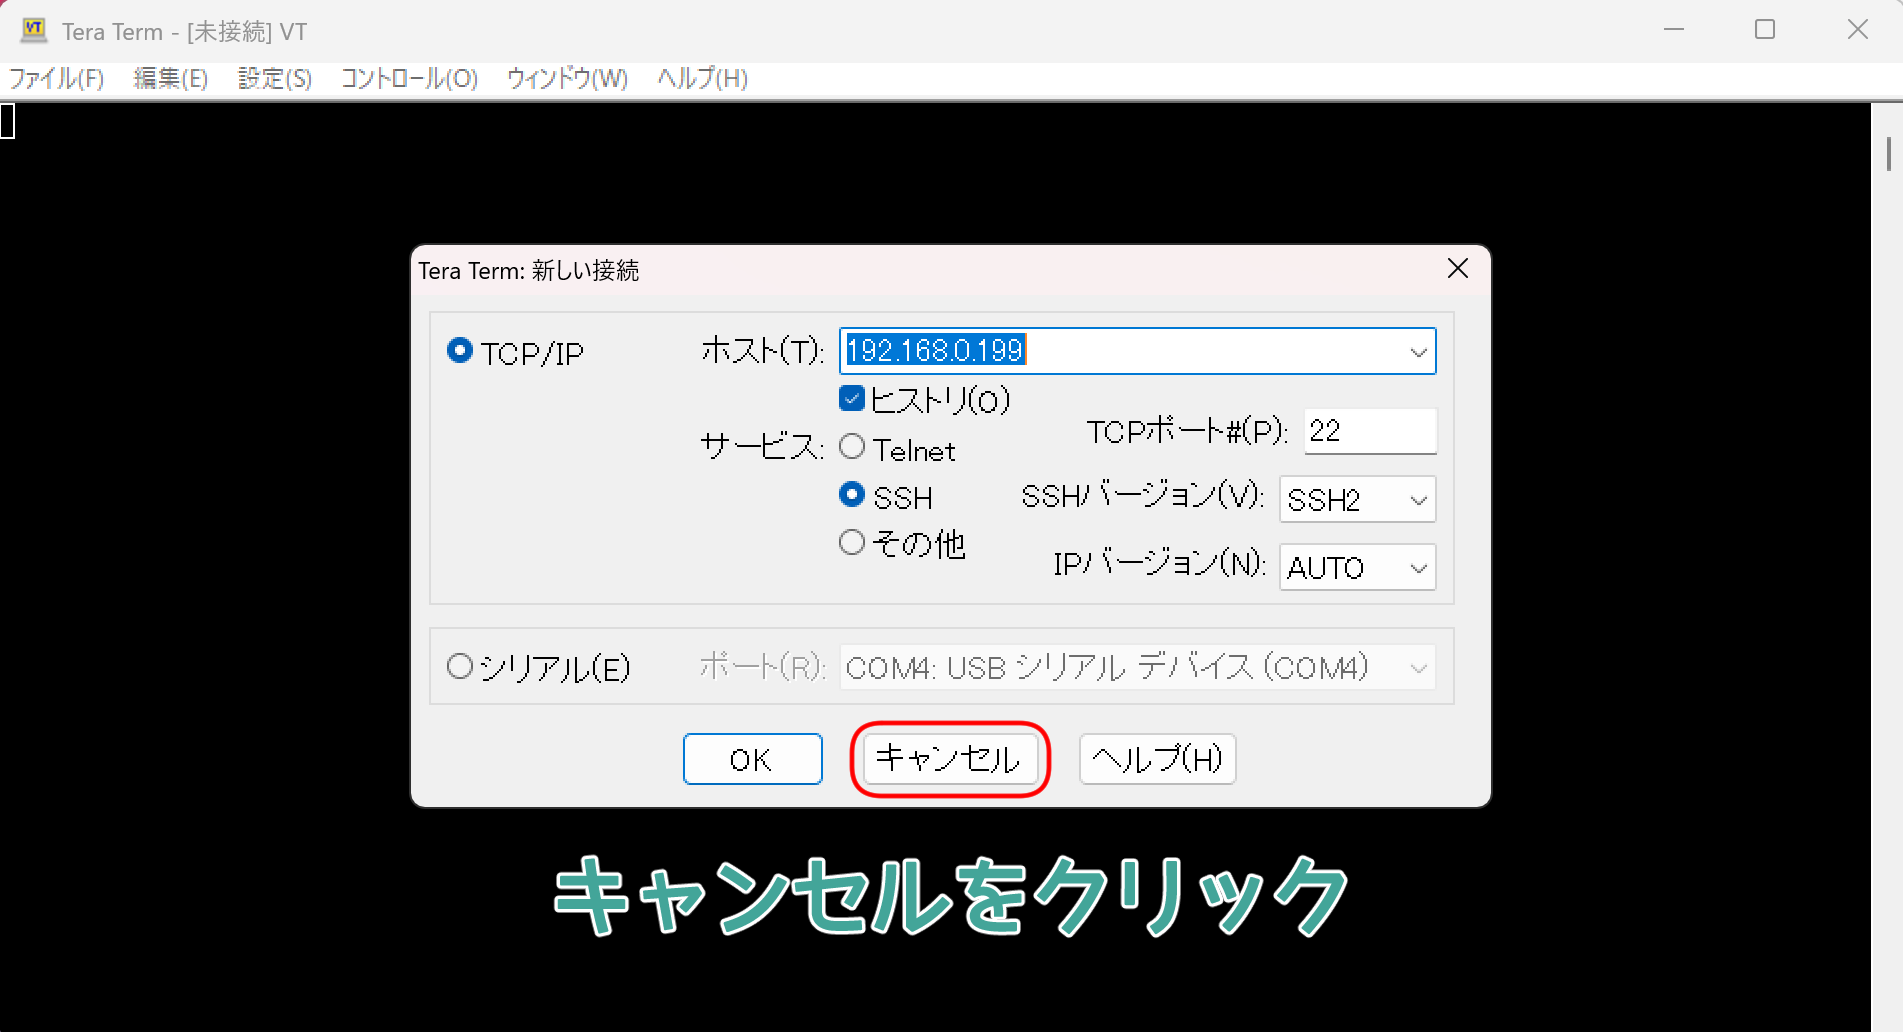Select the TCP/IP radio button
This screenshot has width=1903, height=1032.
(x=460, y=351)
